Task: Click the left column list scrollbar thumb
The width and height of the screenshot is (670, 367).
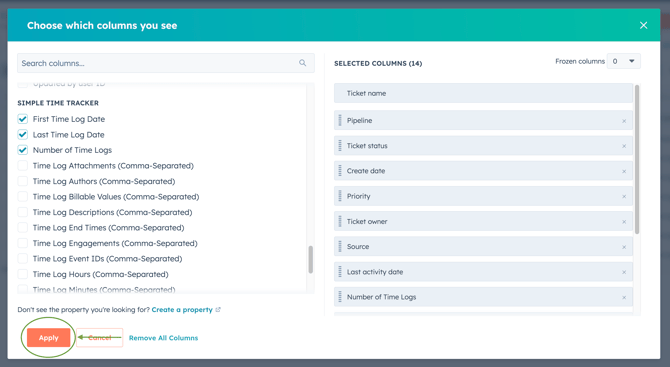Action: coord(311,259)
